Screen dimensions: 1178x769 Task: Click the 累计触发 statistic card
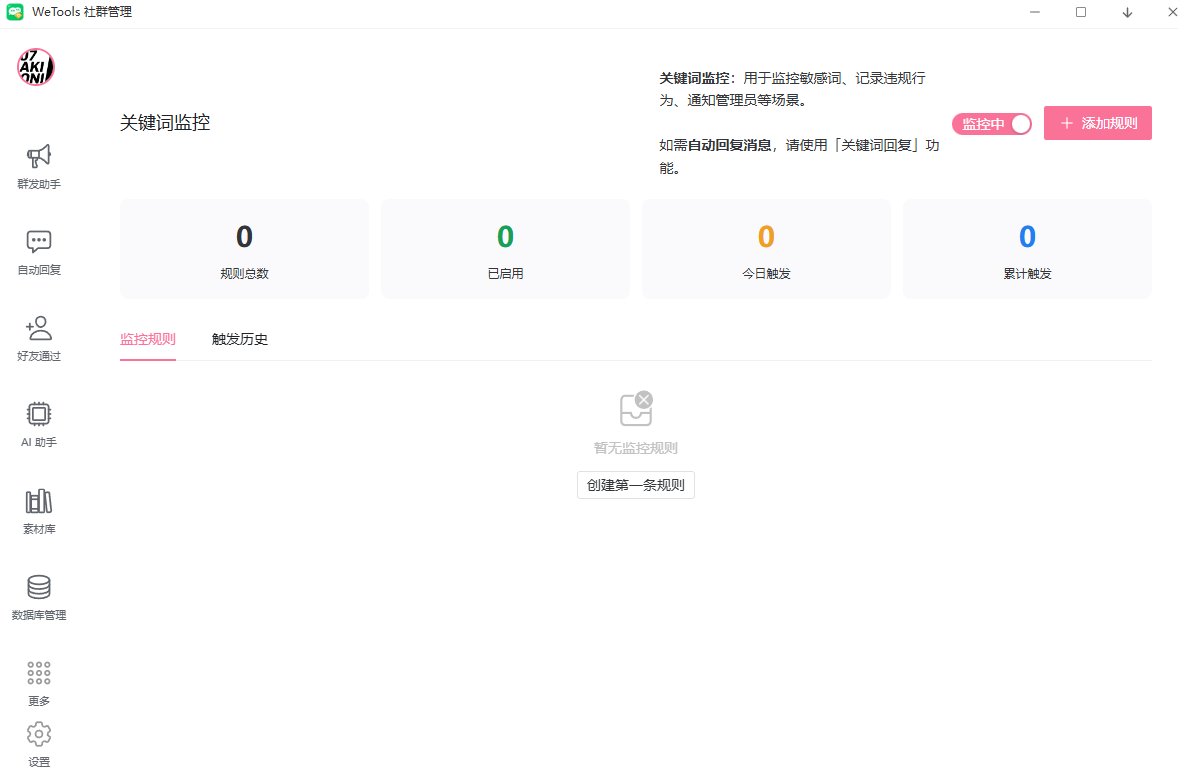coord(1027,249)
